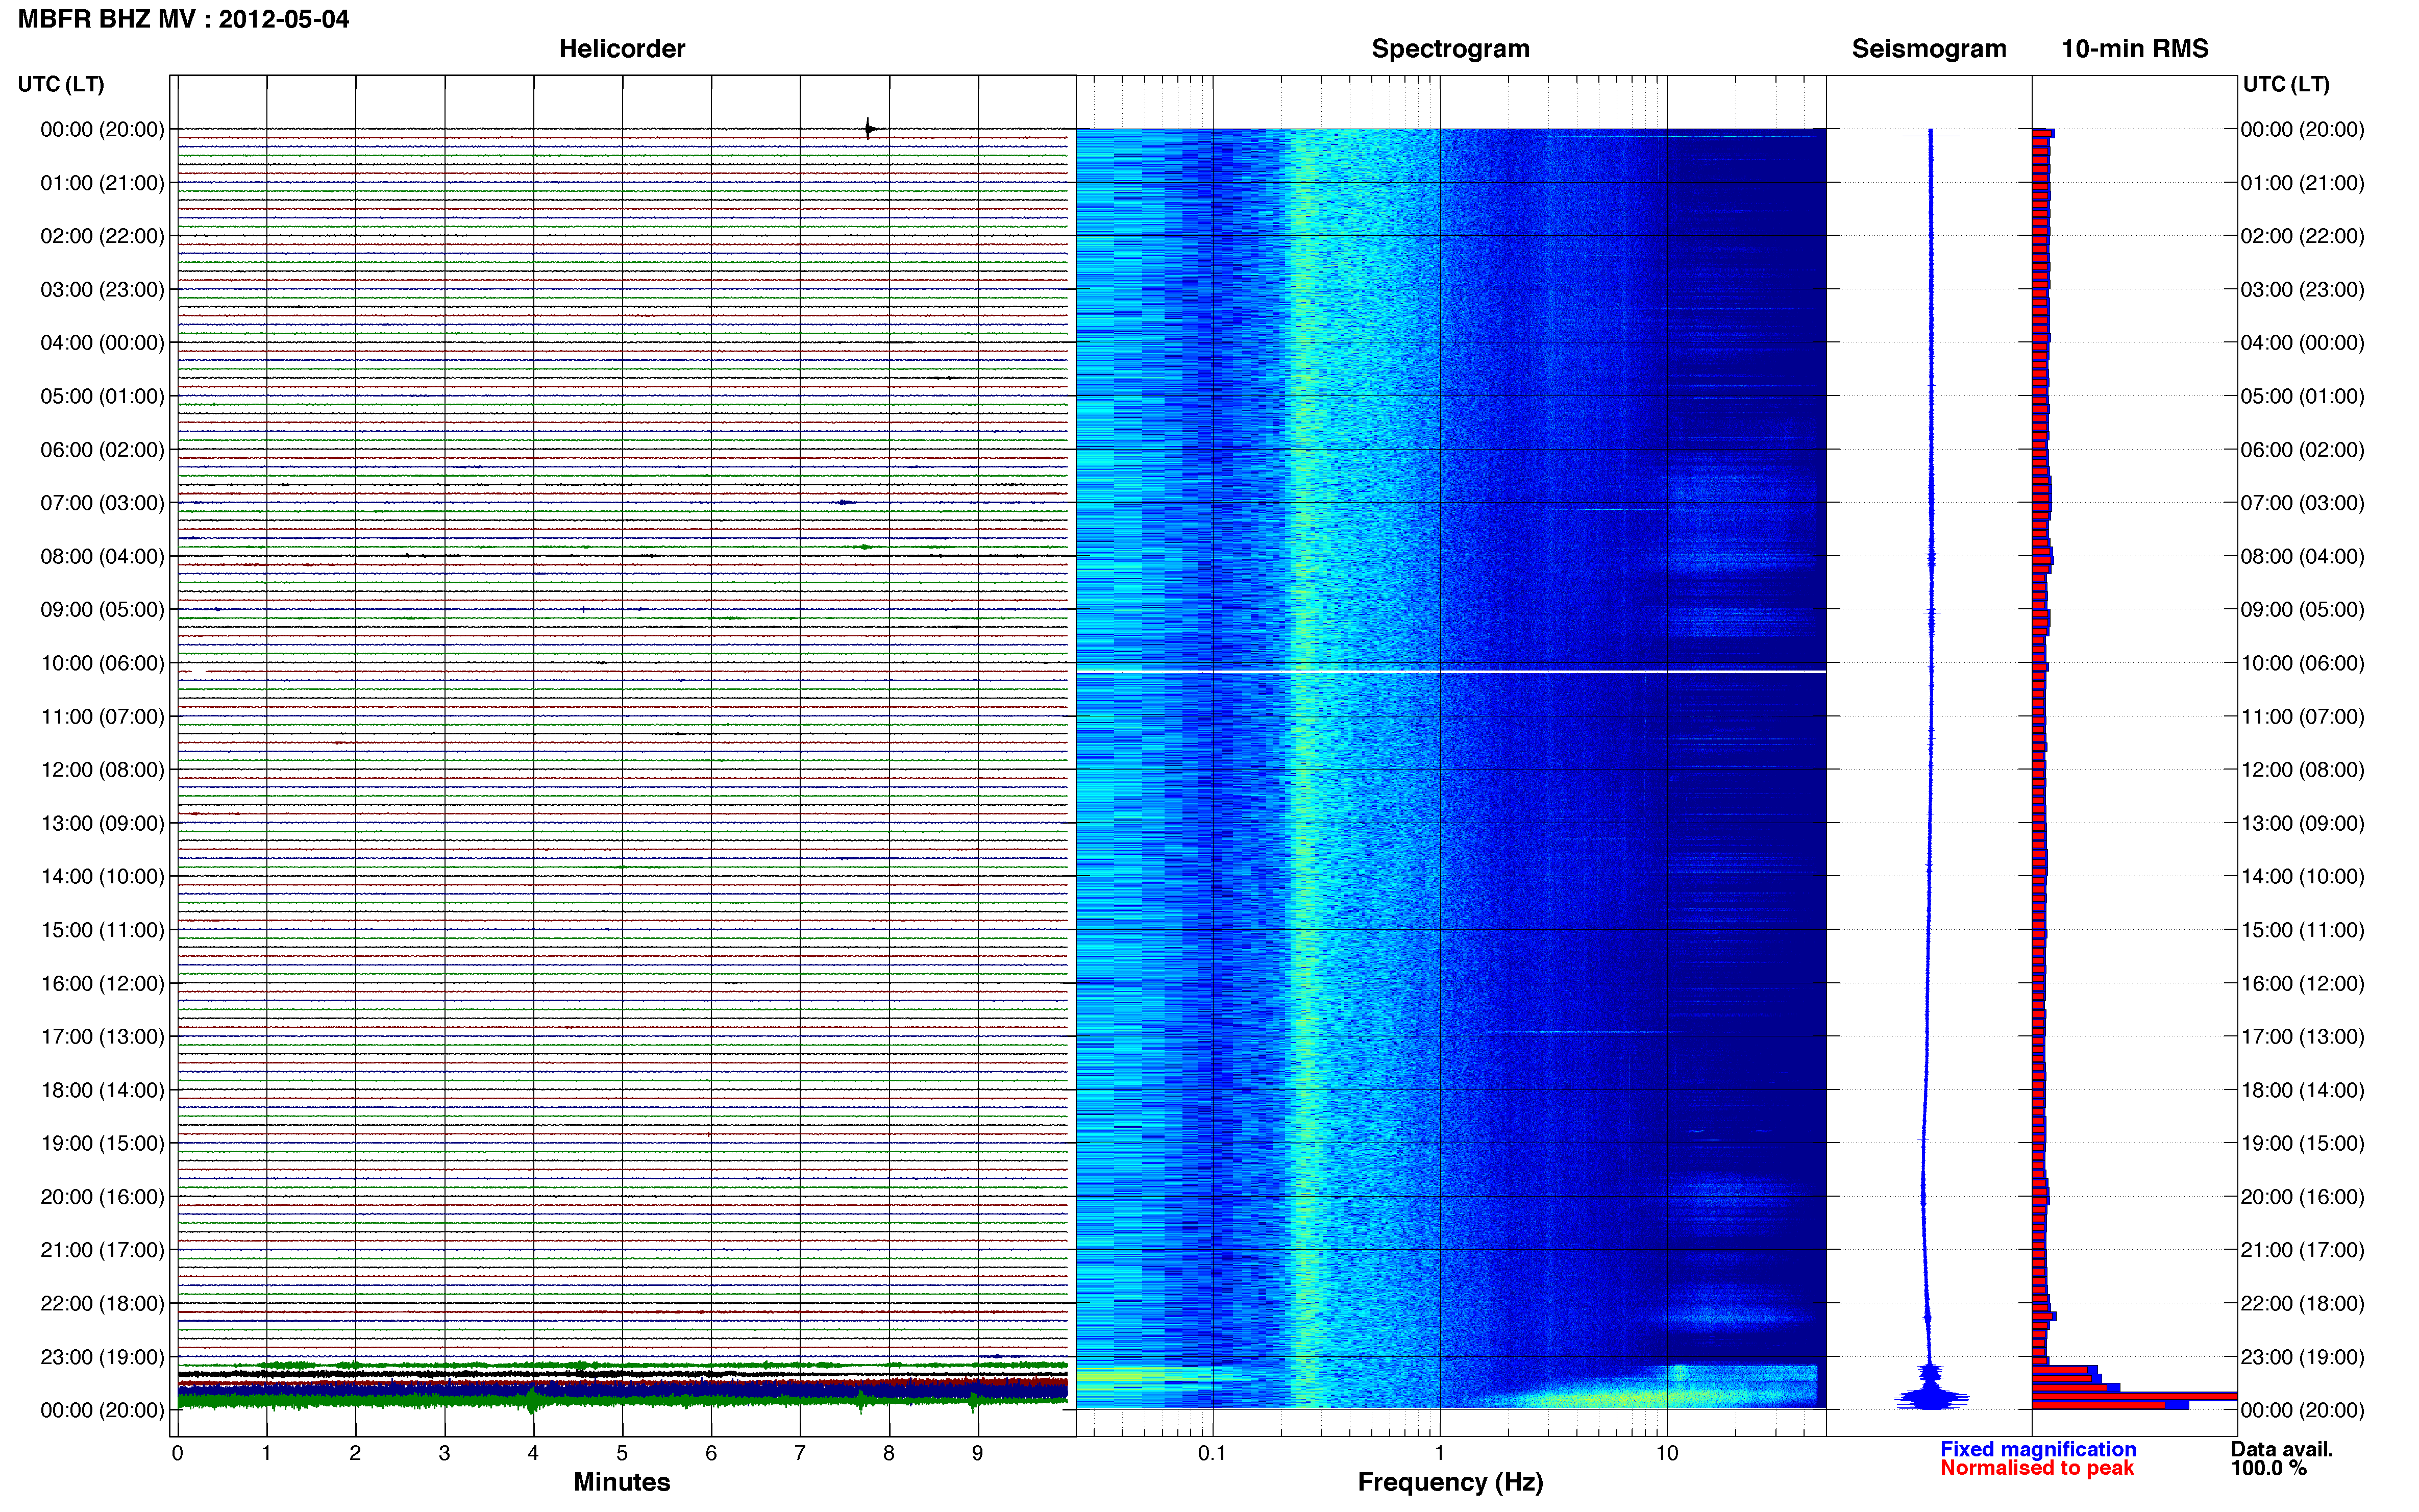Click the plot title 'MBFR BHZ MV : 2012-05-04'

point(184,19)
